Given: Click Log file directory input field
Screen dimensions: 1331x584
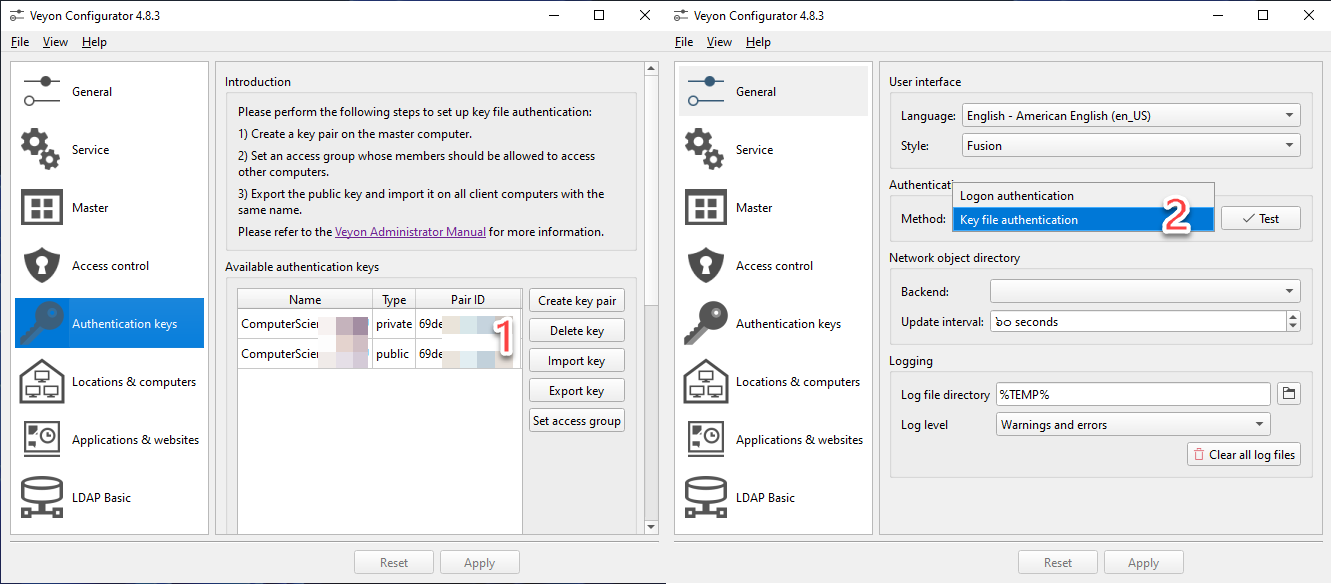Looking at the screenshot, I should click(x=1134, y=395).
